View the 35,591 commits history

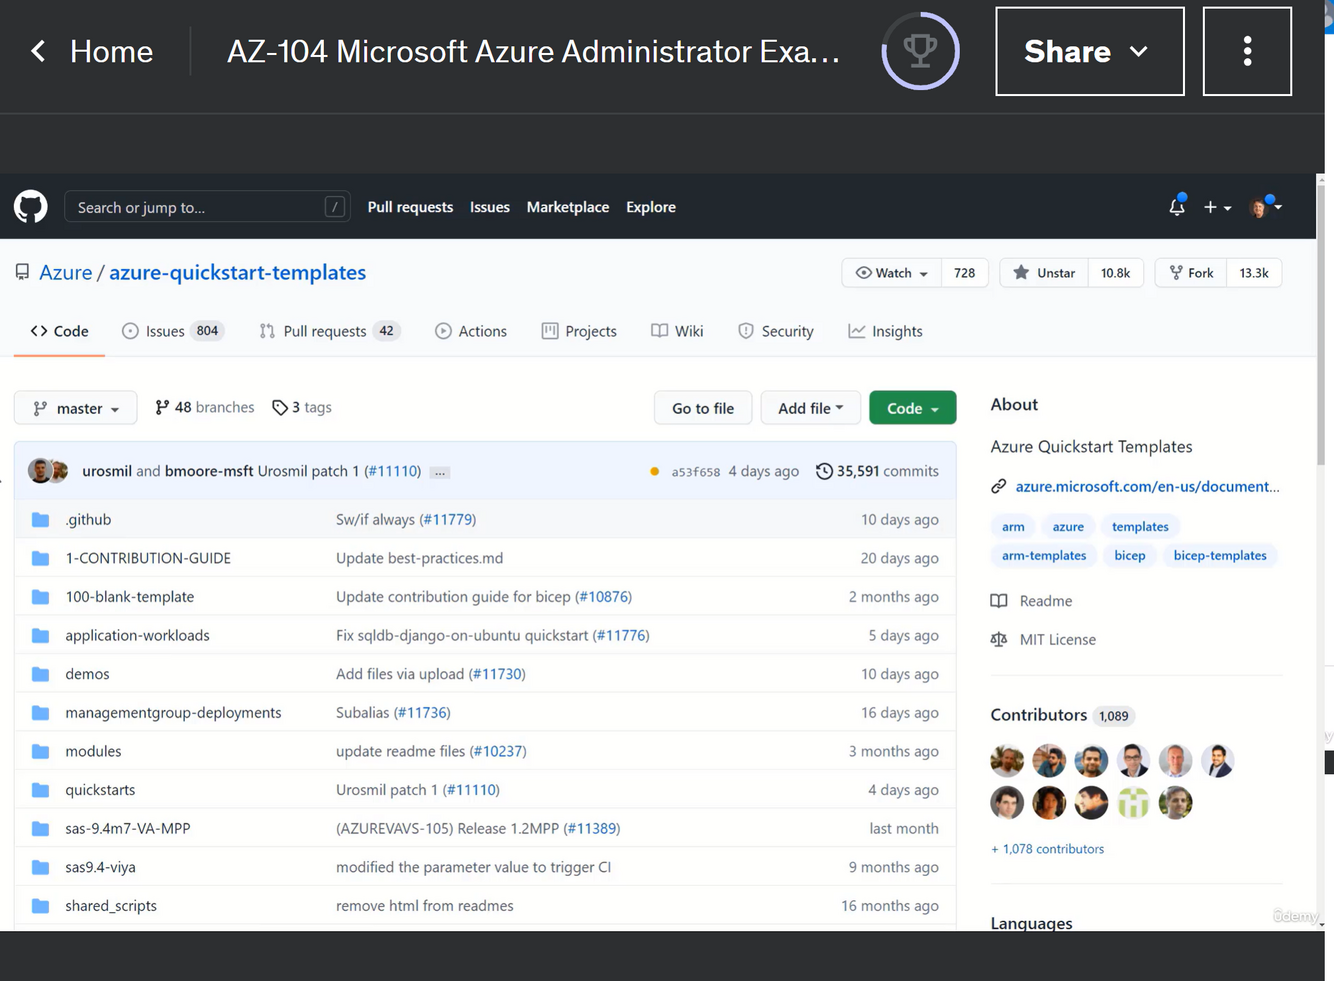877,471
